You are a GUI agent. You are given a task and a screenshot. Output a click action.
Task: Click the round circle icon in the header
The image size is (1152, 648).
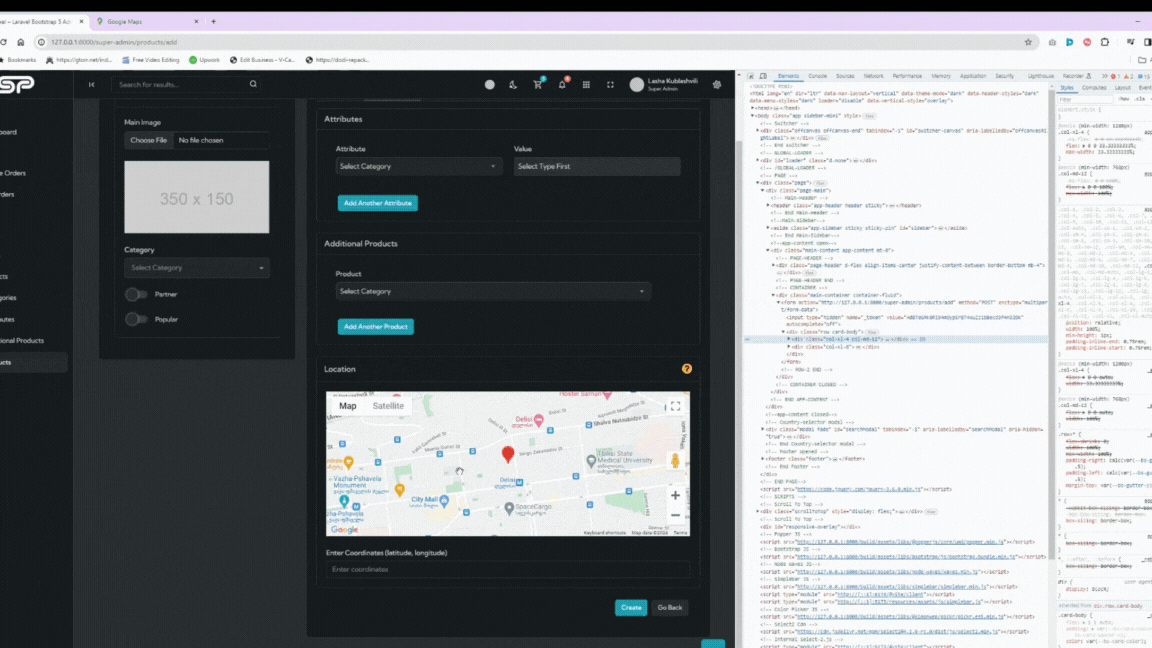[x=489, y=84]
